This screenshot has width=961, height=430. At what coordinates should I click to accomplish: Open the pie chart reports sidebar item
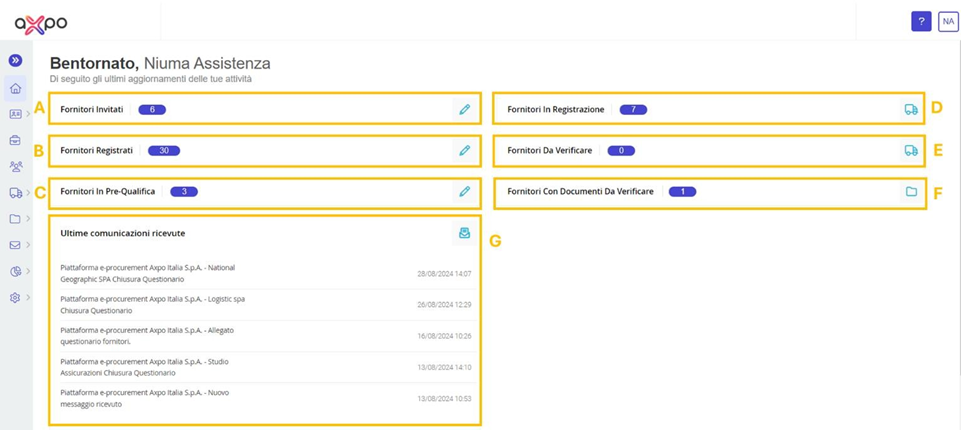15,271
